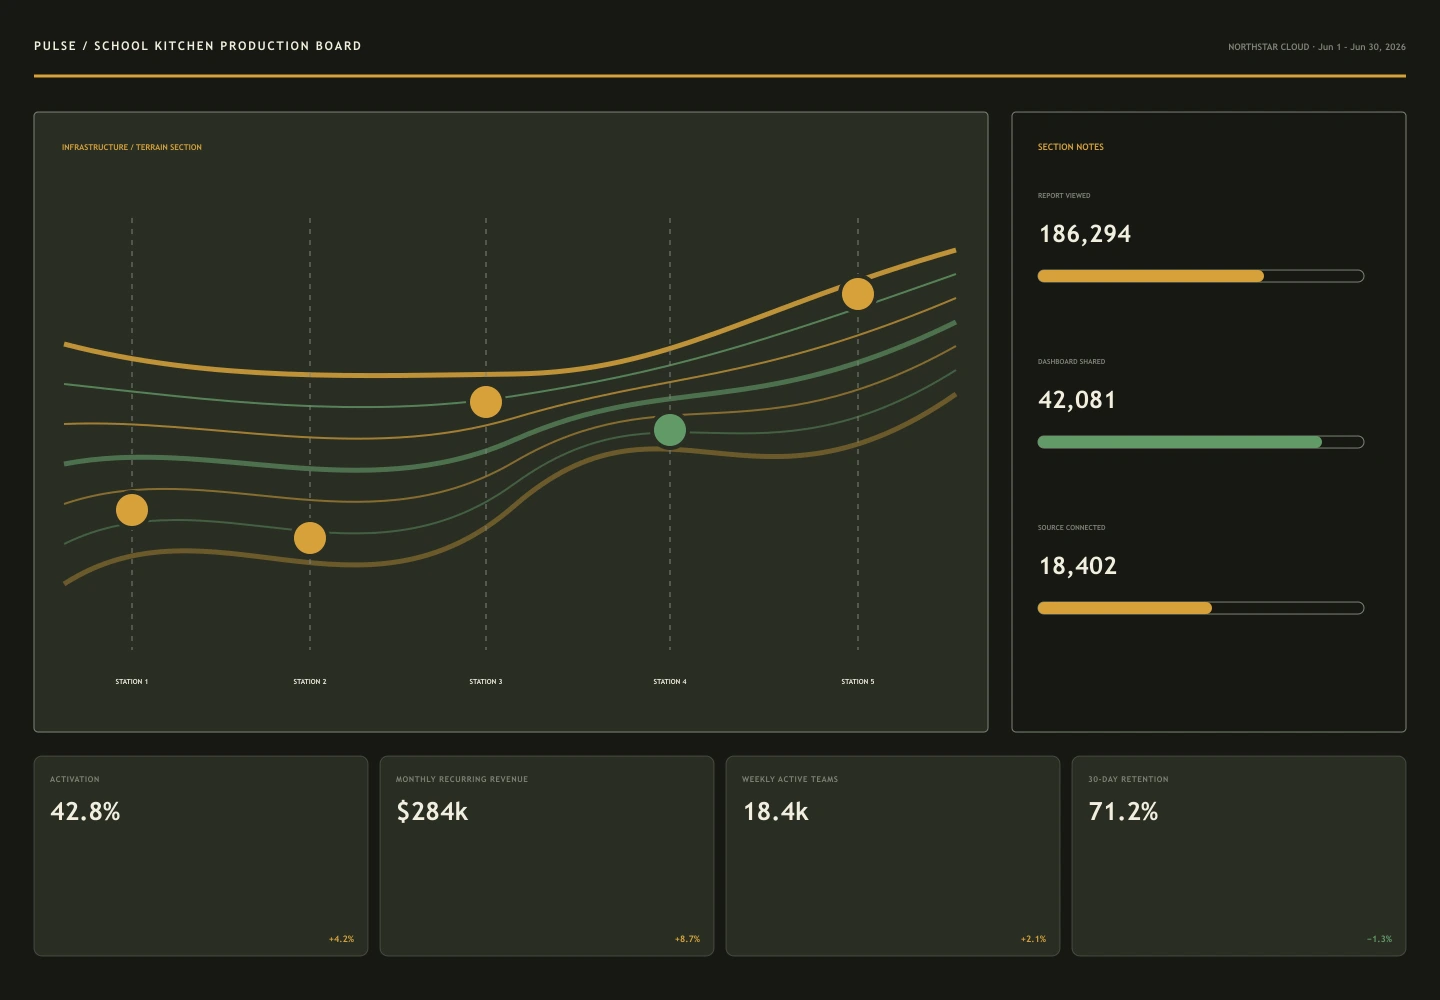Screen dimensions: 1440x1000
Task: Select the "30-DAY RETENTION" card label
Action: click(1128, 779)
